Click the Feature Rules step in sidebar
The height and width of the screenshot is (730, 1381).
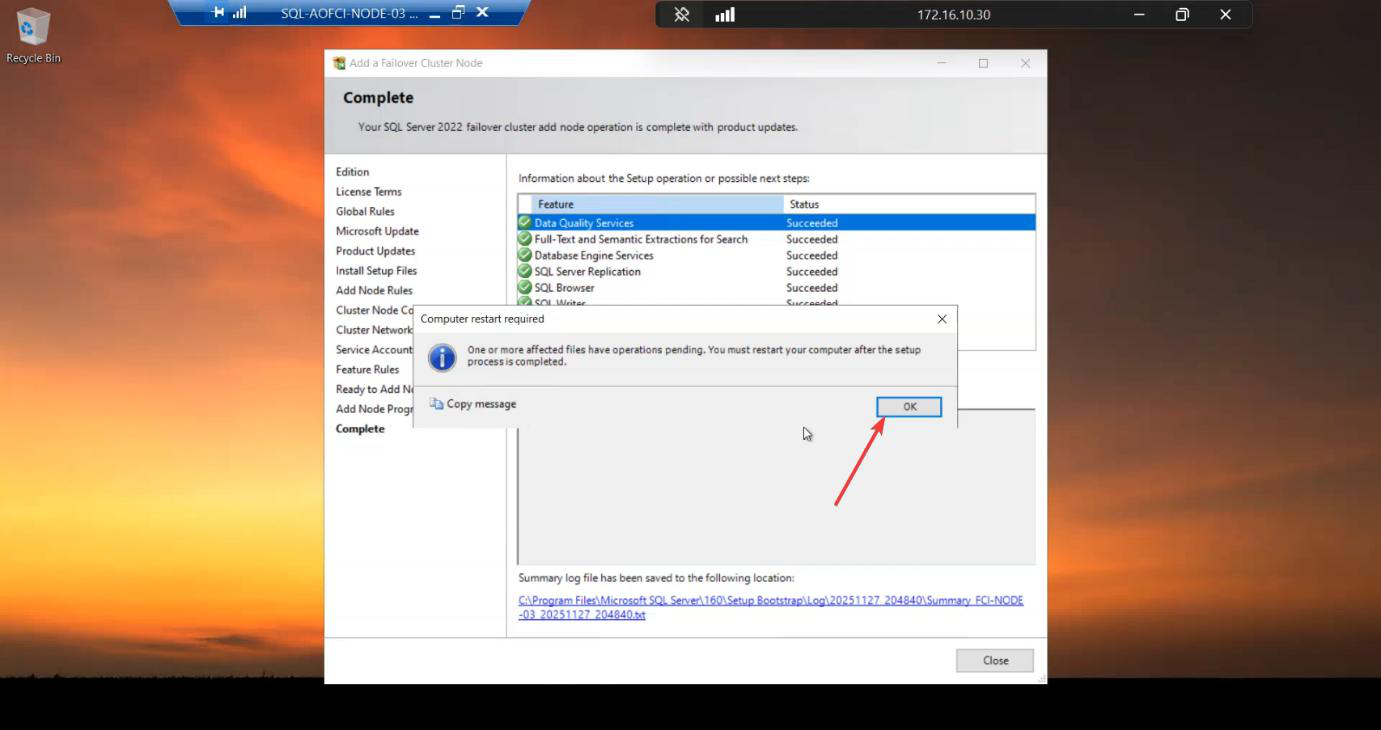pyautogui.click(x=367, y=369)
